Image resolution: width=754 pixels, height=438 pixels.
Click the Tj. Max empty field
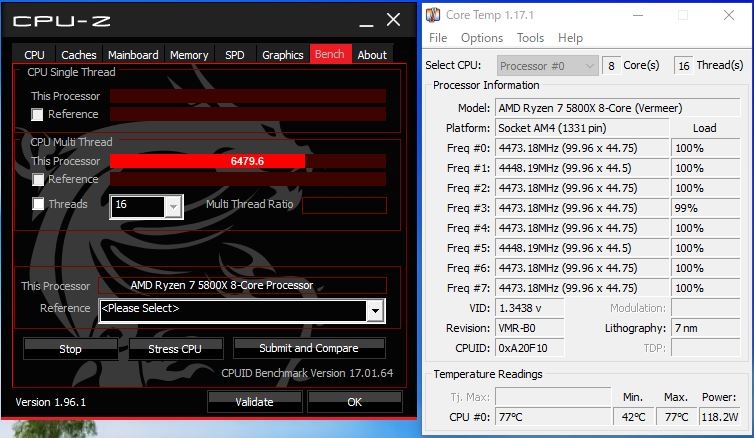pyautogui.click(x=553, y=397)
